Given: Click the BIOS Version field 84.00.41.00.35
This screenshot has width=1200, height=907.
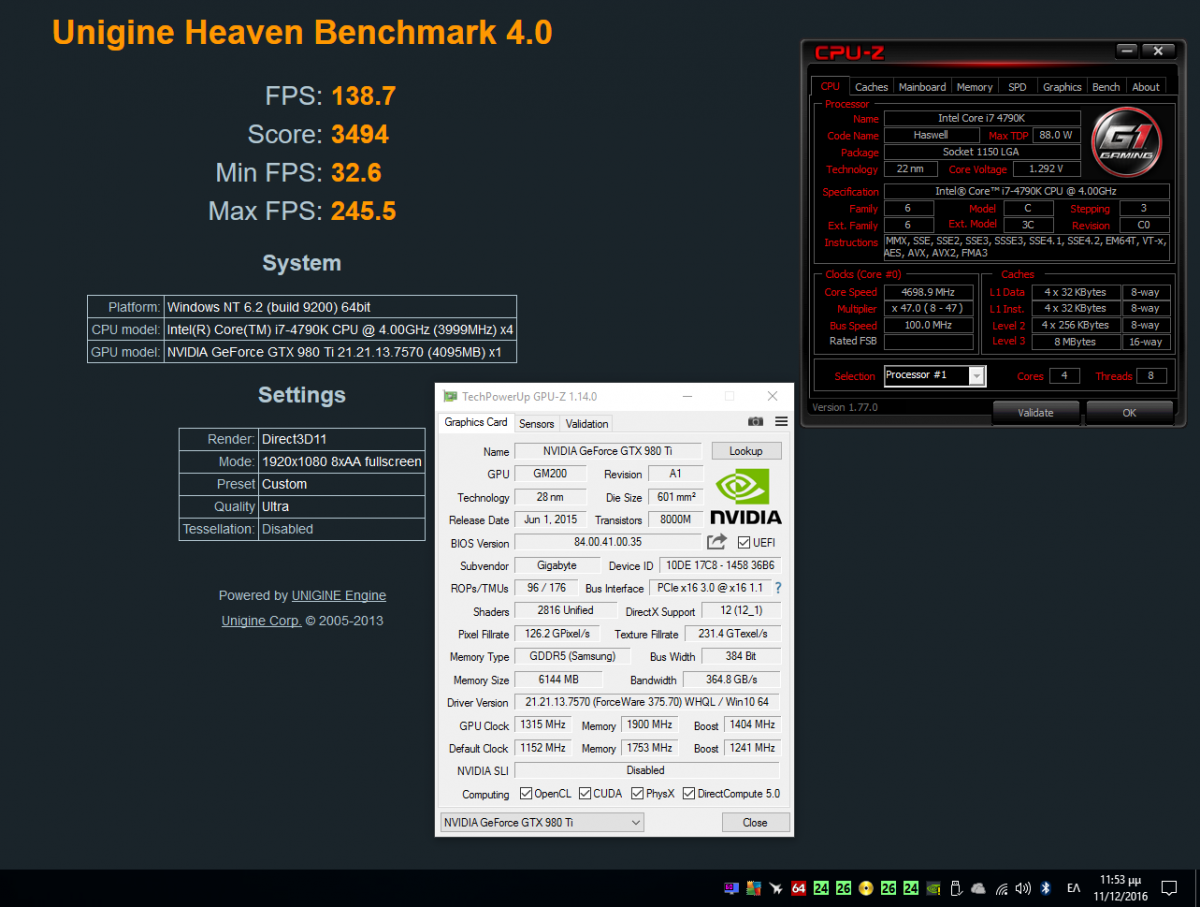Looking at the screenshot, I should point(608,542).
